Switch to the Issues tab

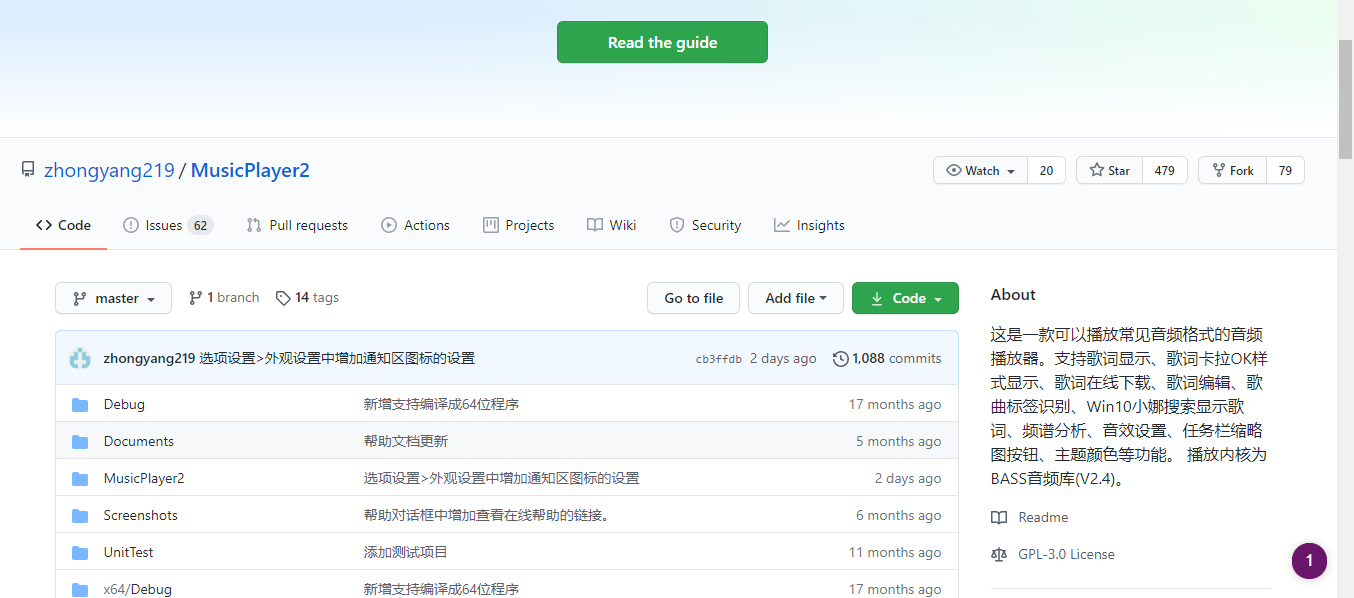168,225
